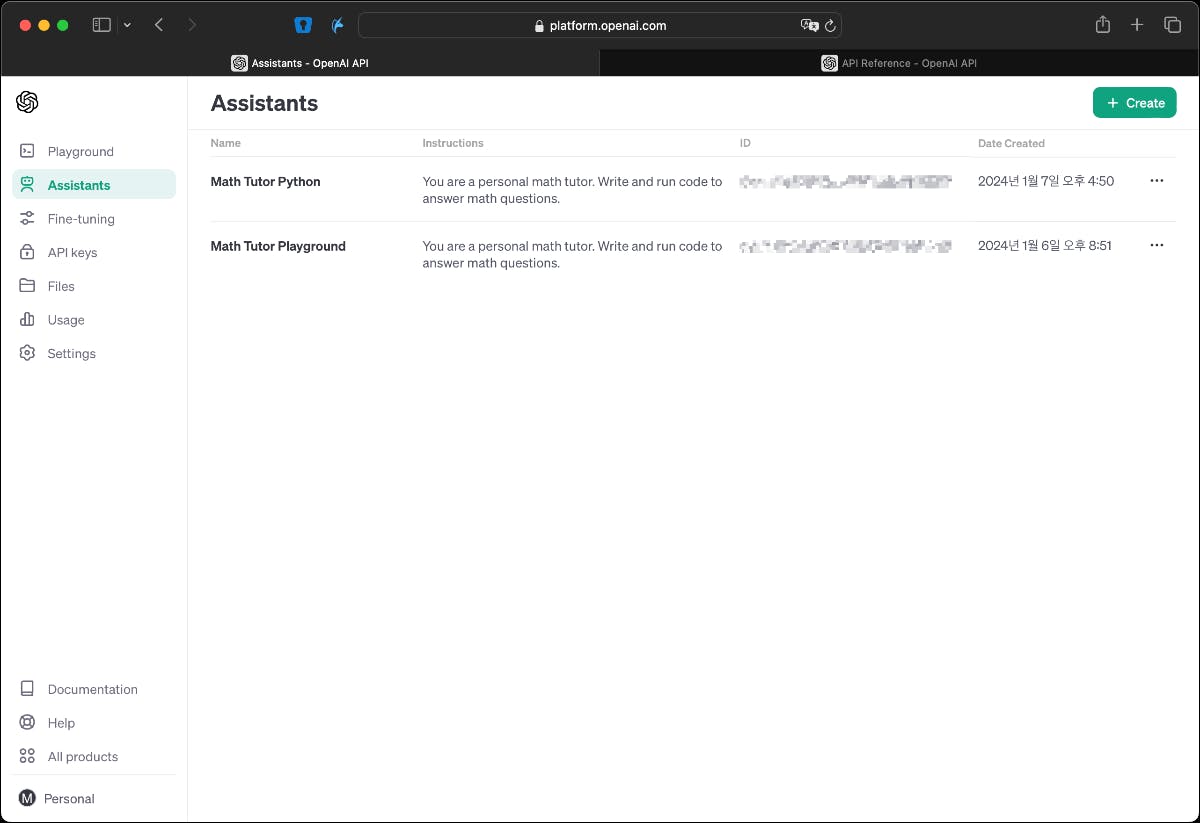Screen dimensions: 1200x823
Task: Click the ID column header
Action: pos(745,143)
